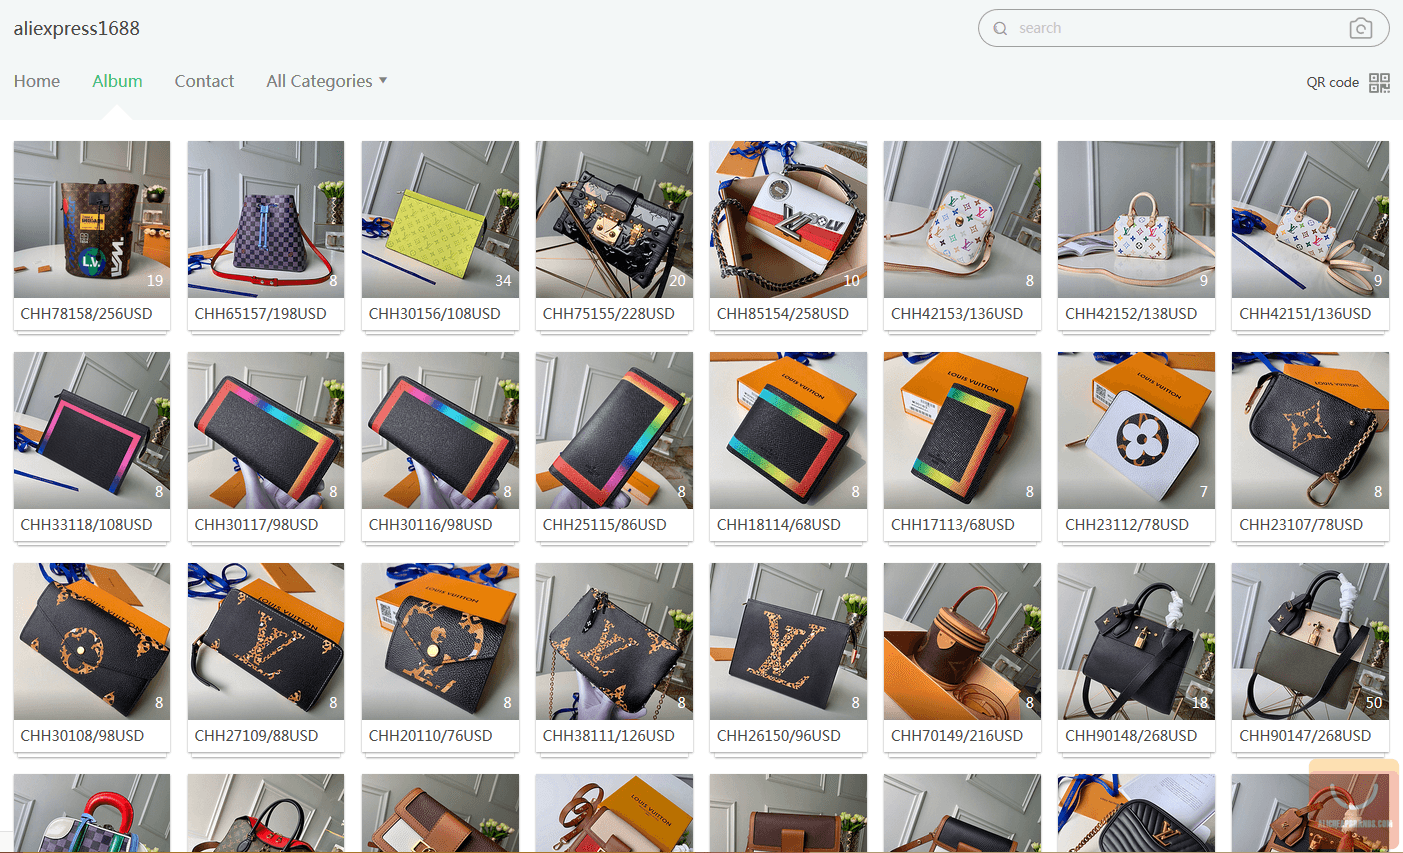Click the aliexpress1688 store name
The height and width of the screenshot is (853, 1403).
[77, 28]
